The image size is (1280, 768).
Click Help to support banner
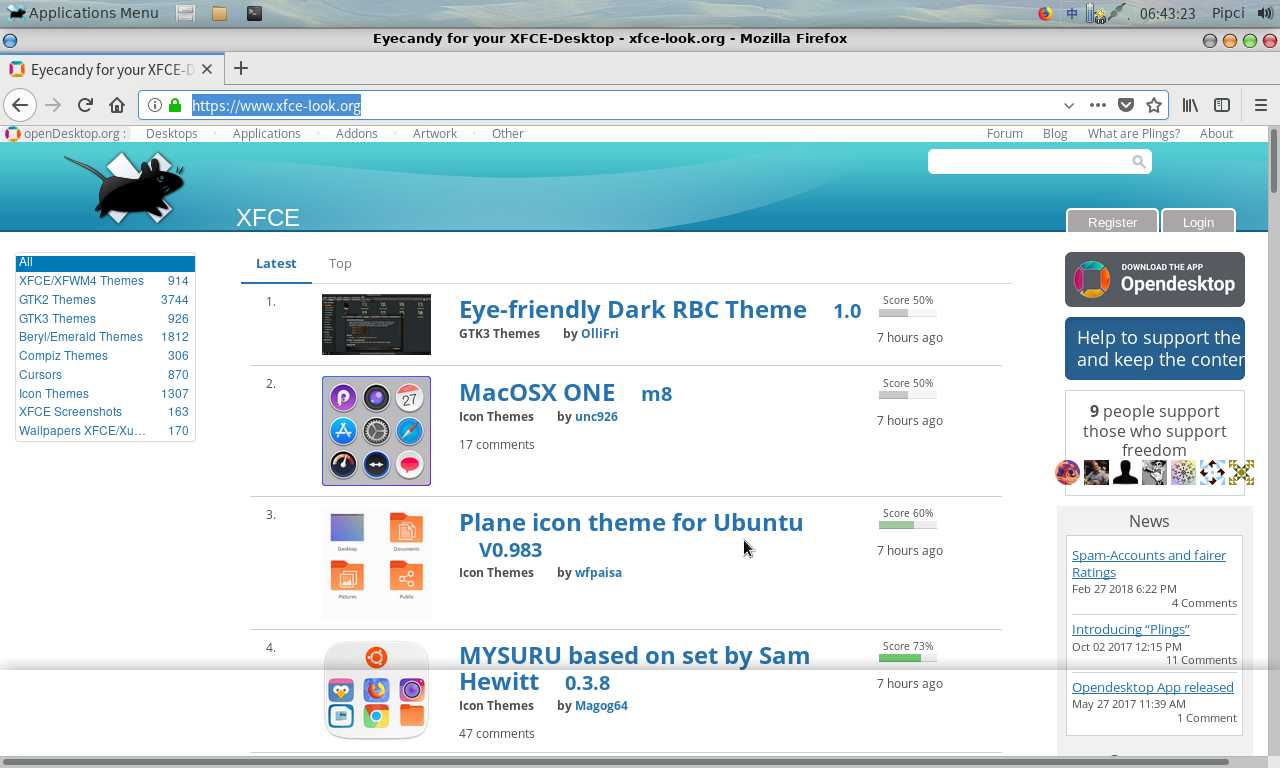pos(1155,348)
